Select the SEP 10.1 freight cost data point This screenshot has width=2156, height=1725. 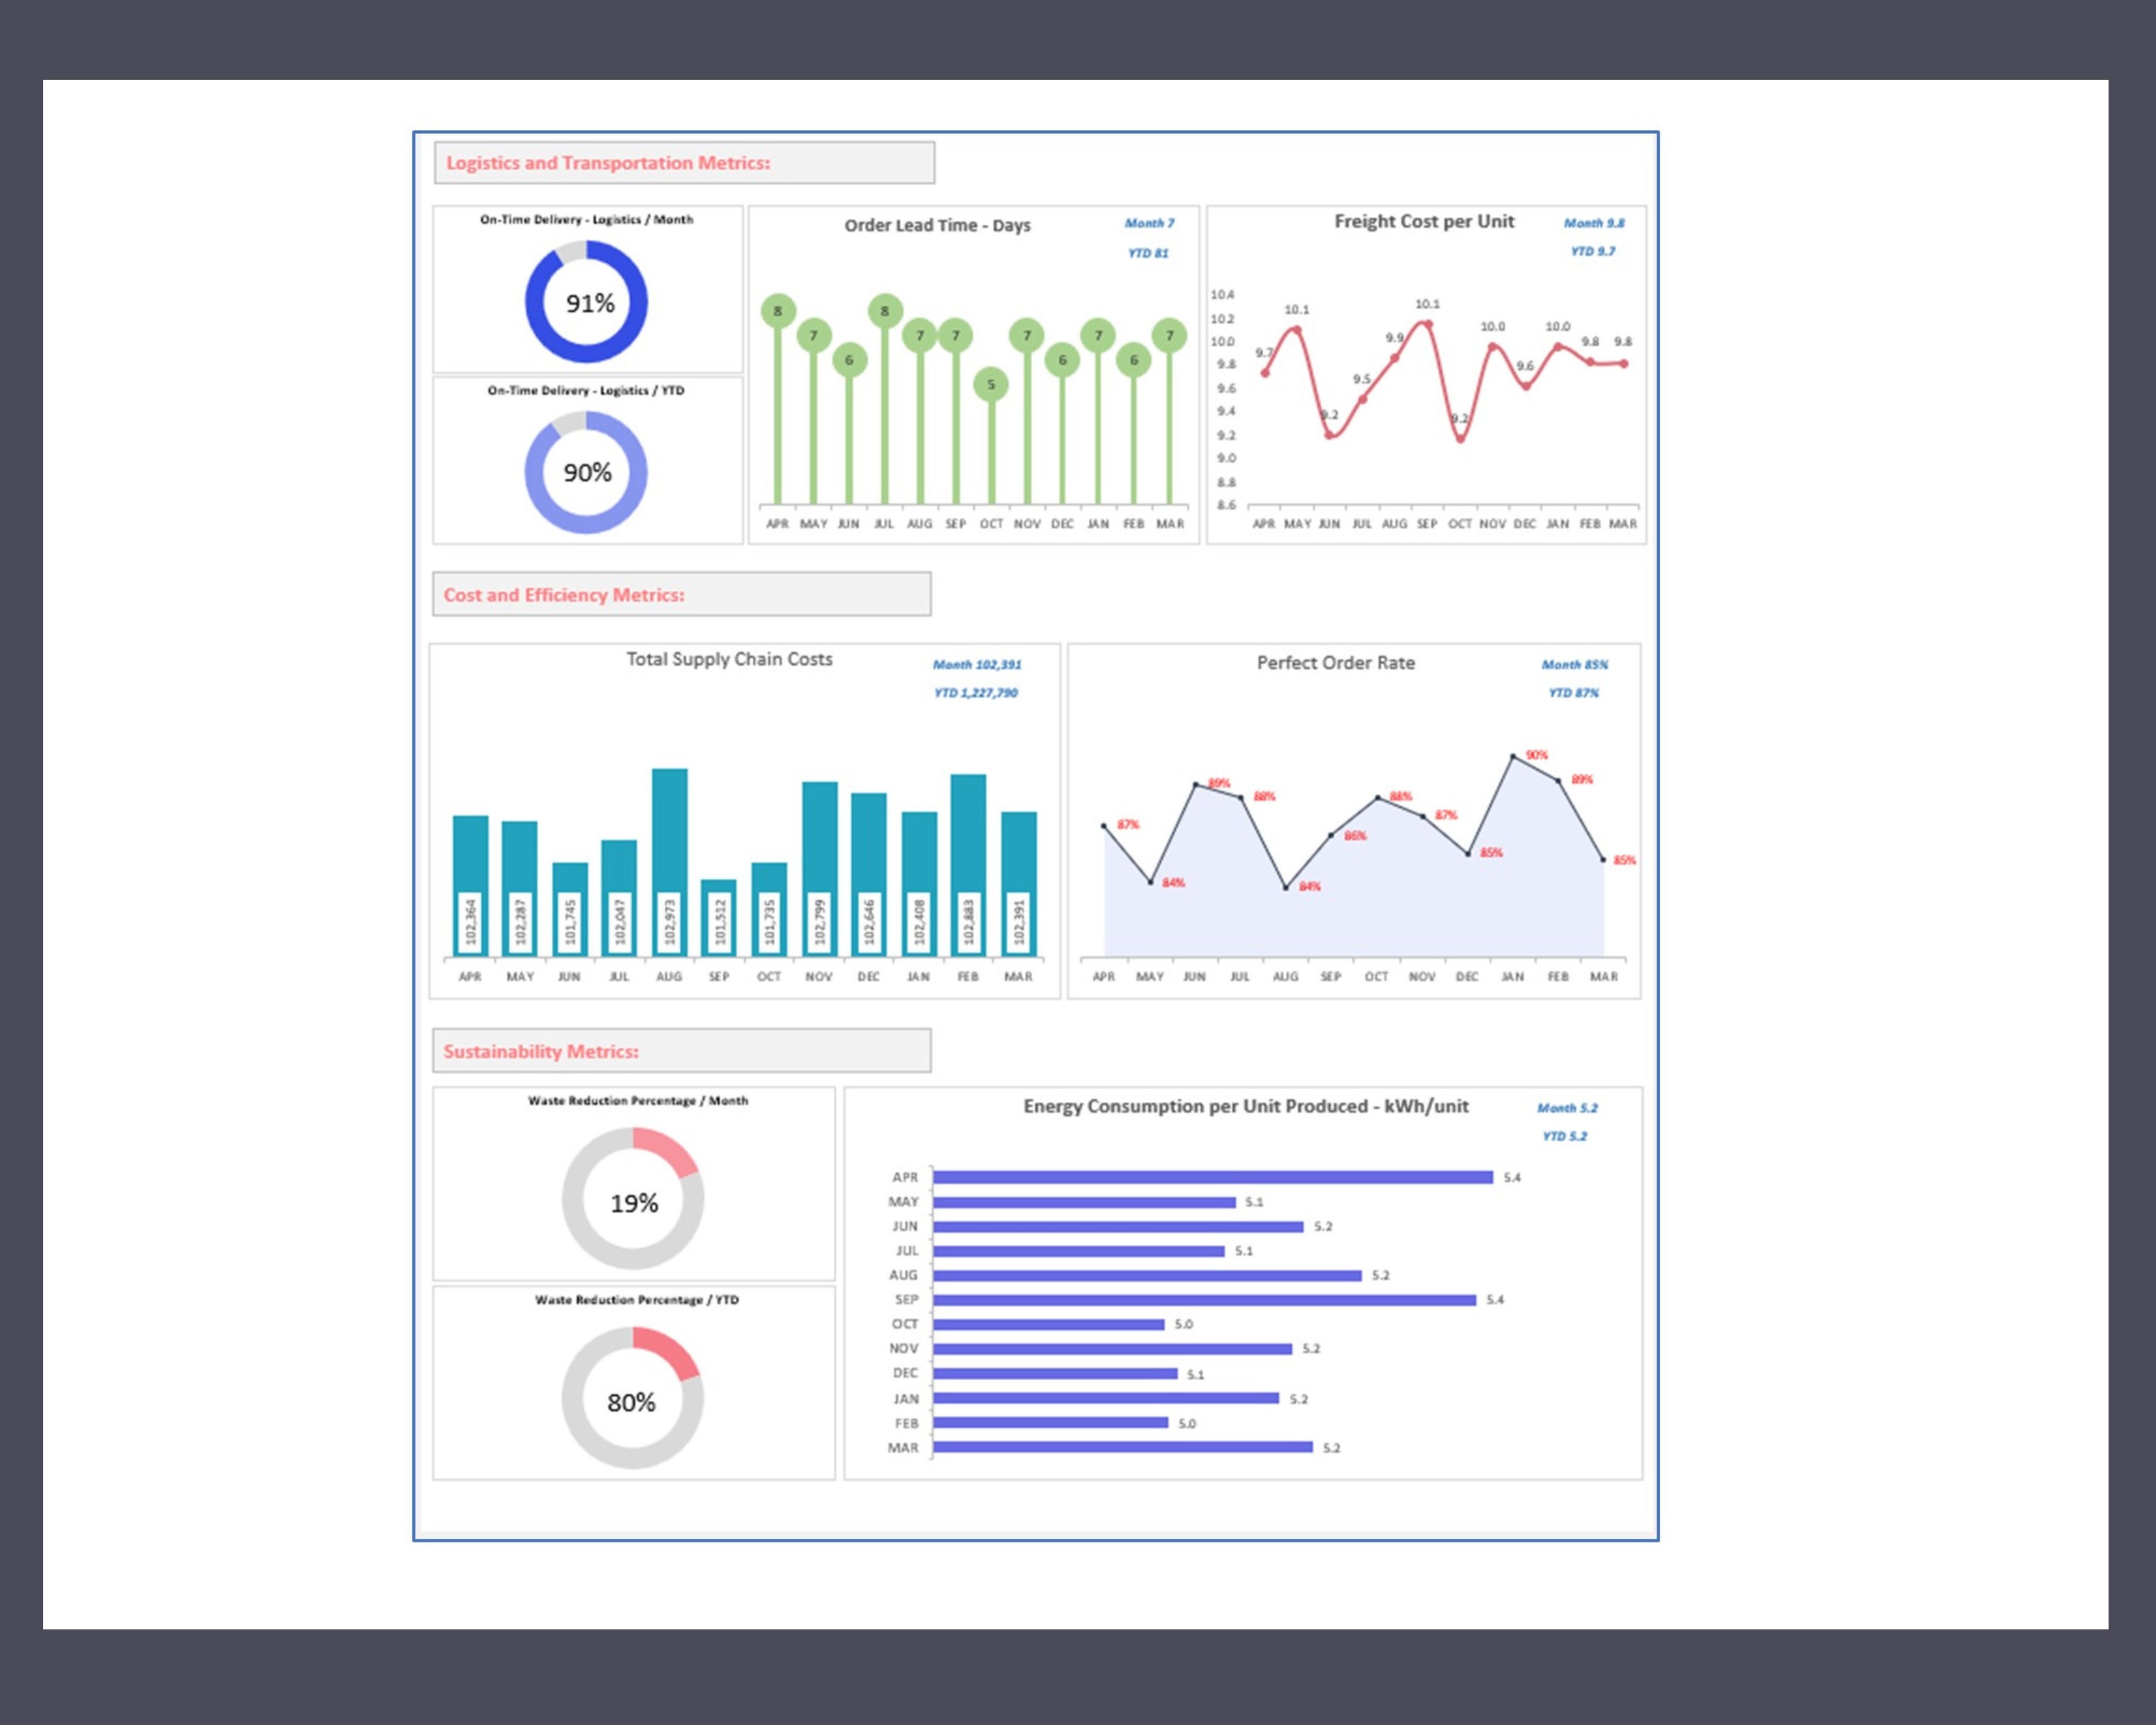[1427, 324]
